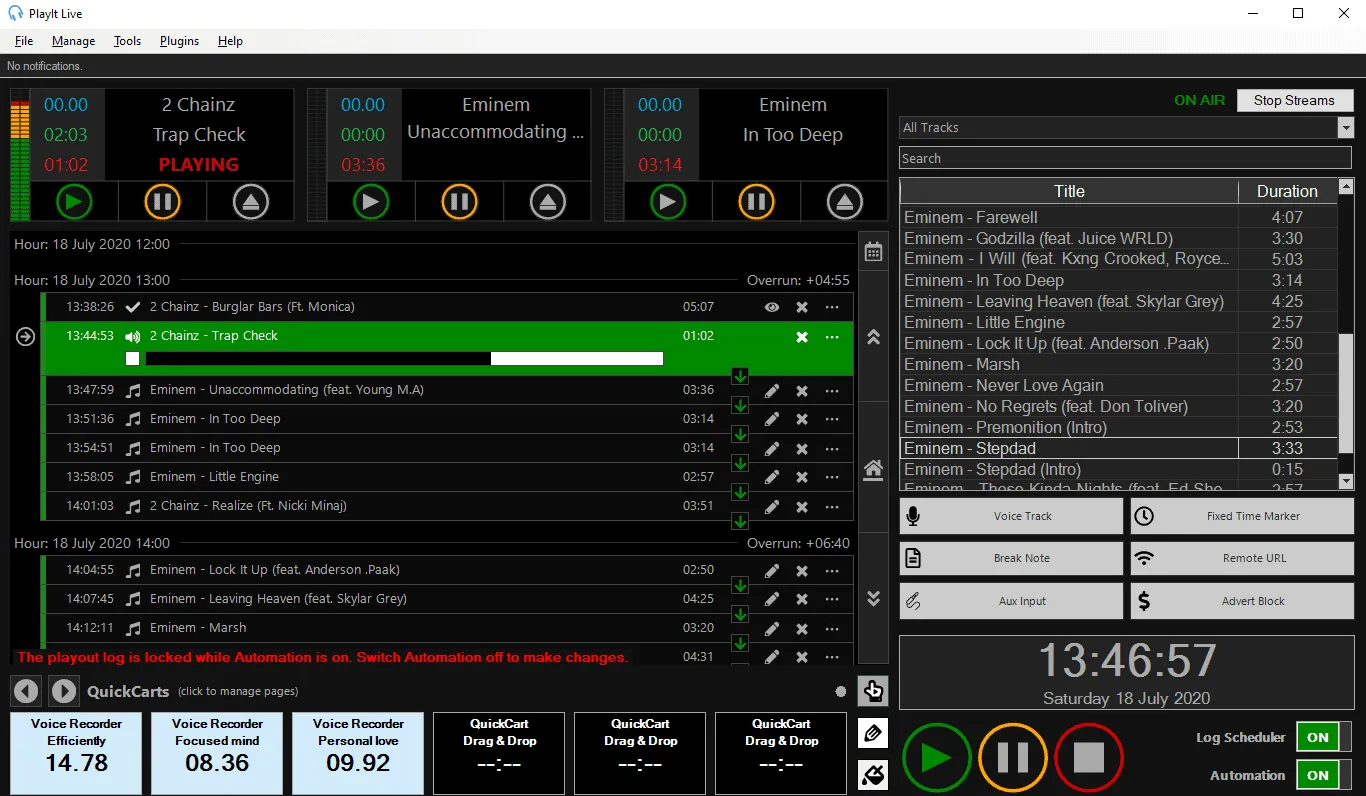Screen dimensions: 1366x796
Task: Click the Trap Check playback progress bar
Action: click(400, 358)
